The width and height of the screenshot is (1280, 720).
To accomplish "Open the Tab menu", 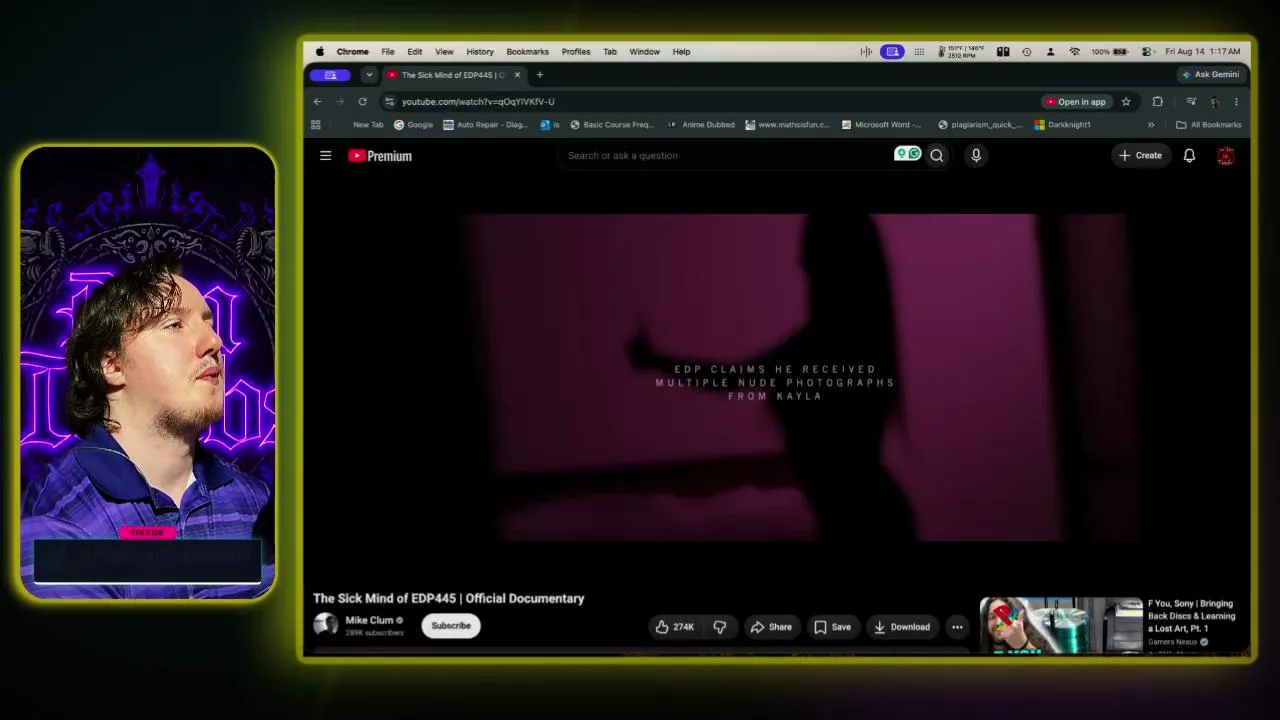I will (610, 51).
